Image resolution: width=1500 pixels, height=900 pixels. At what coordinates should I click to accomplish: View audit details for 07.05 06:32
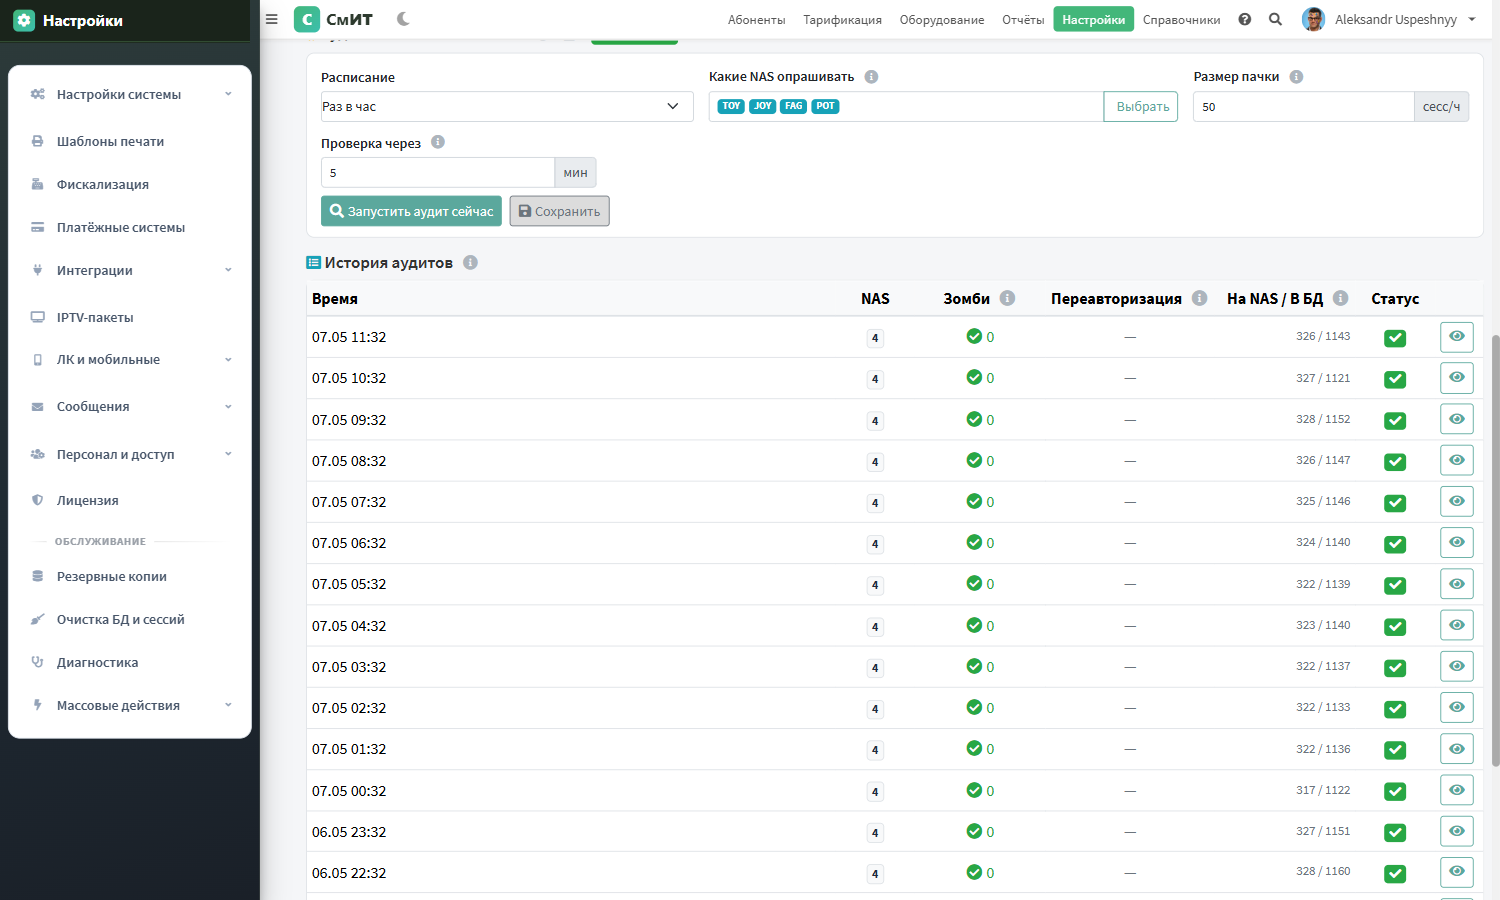(1457, 542)
